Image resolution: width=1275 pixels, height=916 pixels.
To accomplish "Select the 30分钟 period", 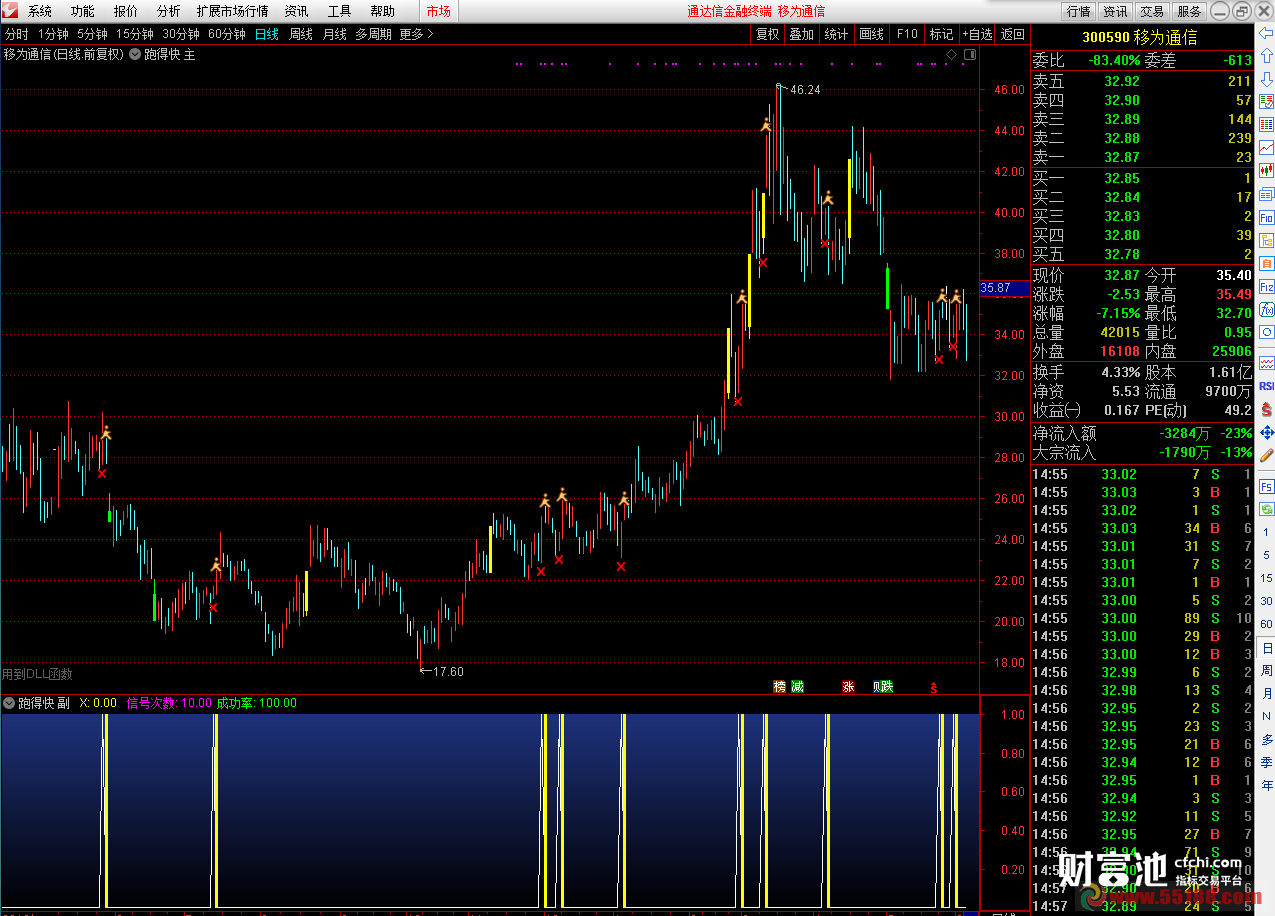I will 181,34.
